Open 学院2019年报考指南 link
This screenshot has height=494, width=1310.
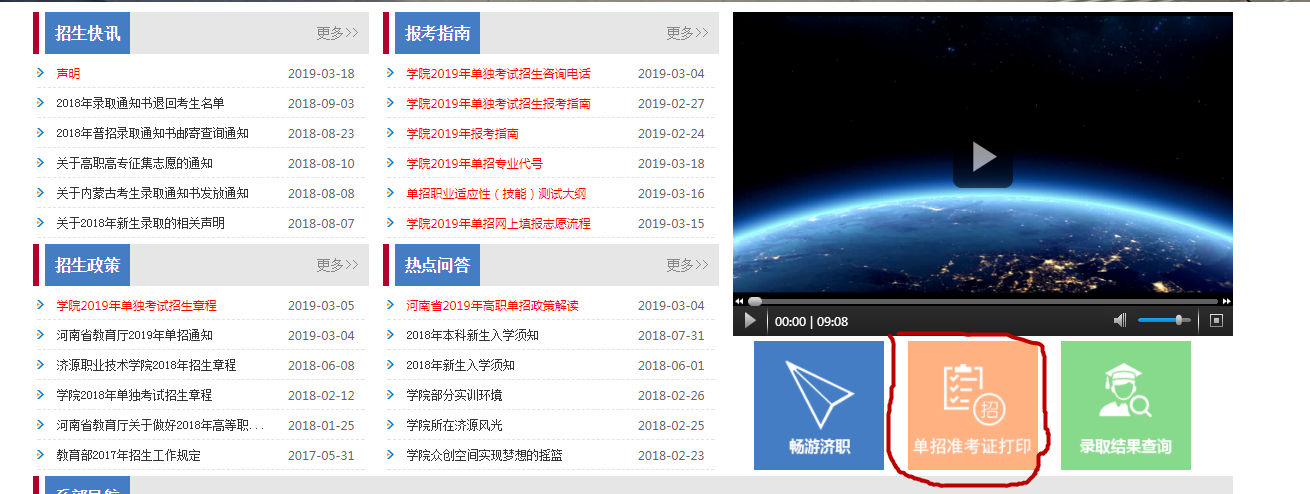(x=462, y=134)
